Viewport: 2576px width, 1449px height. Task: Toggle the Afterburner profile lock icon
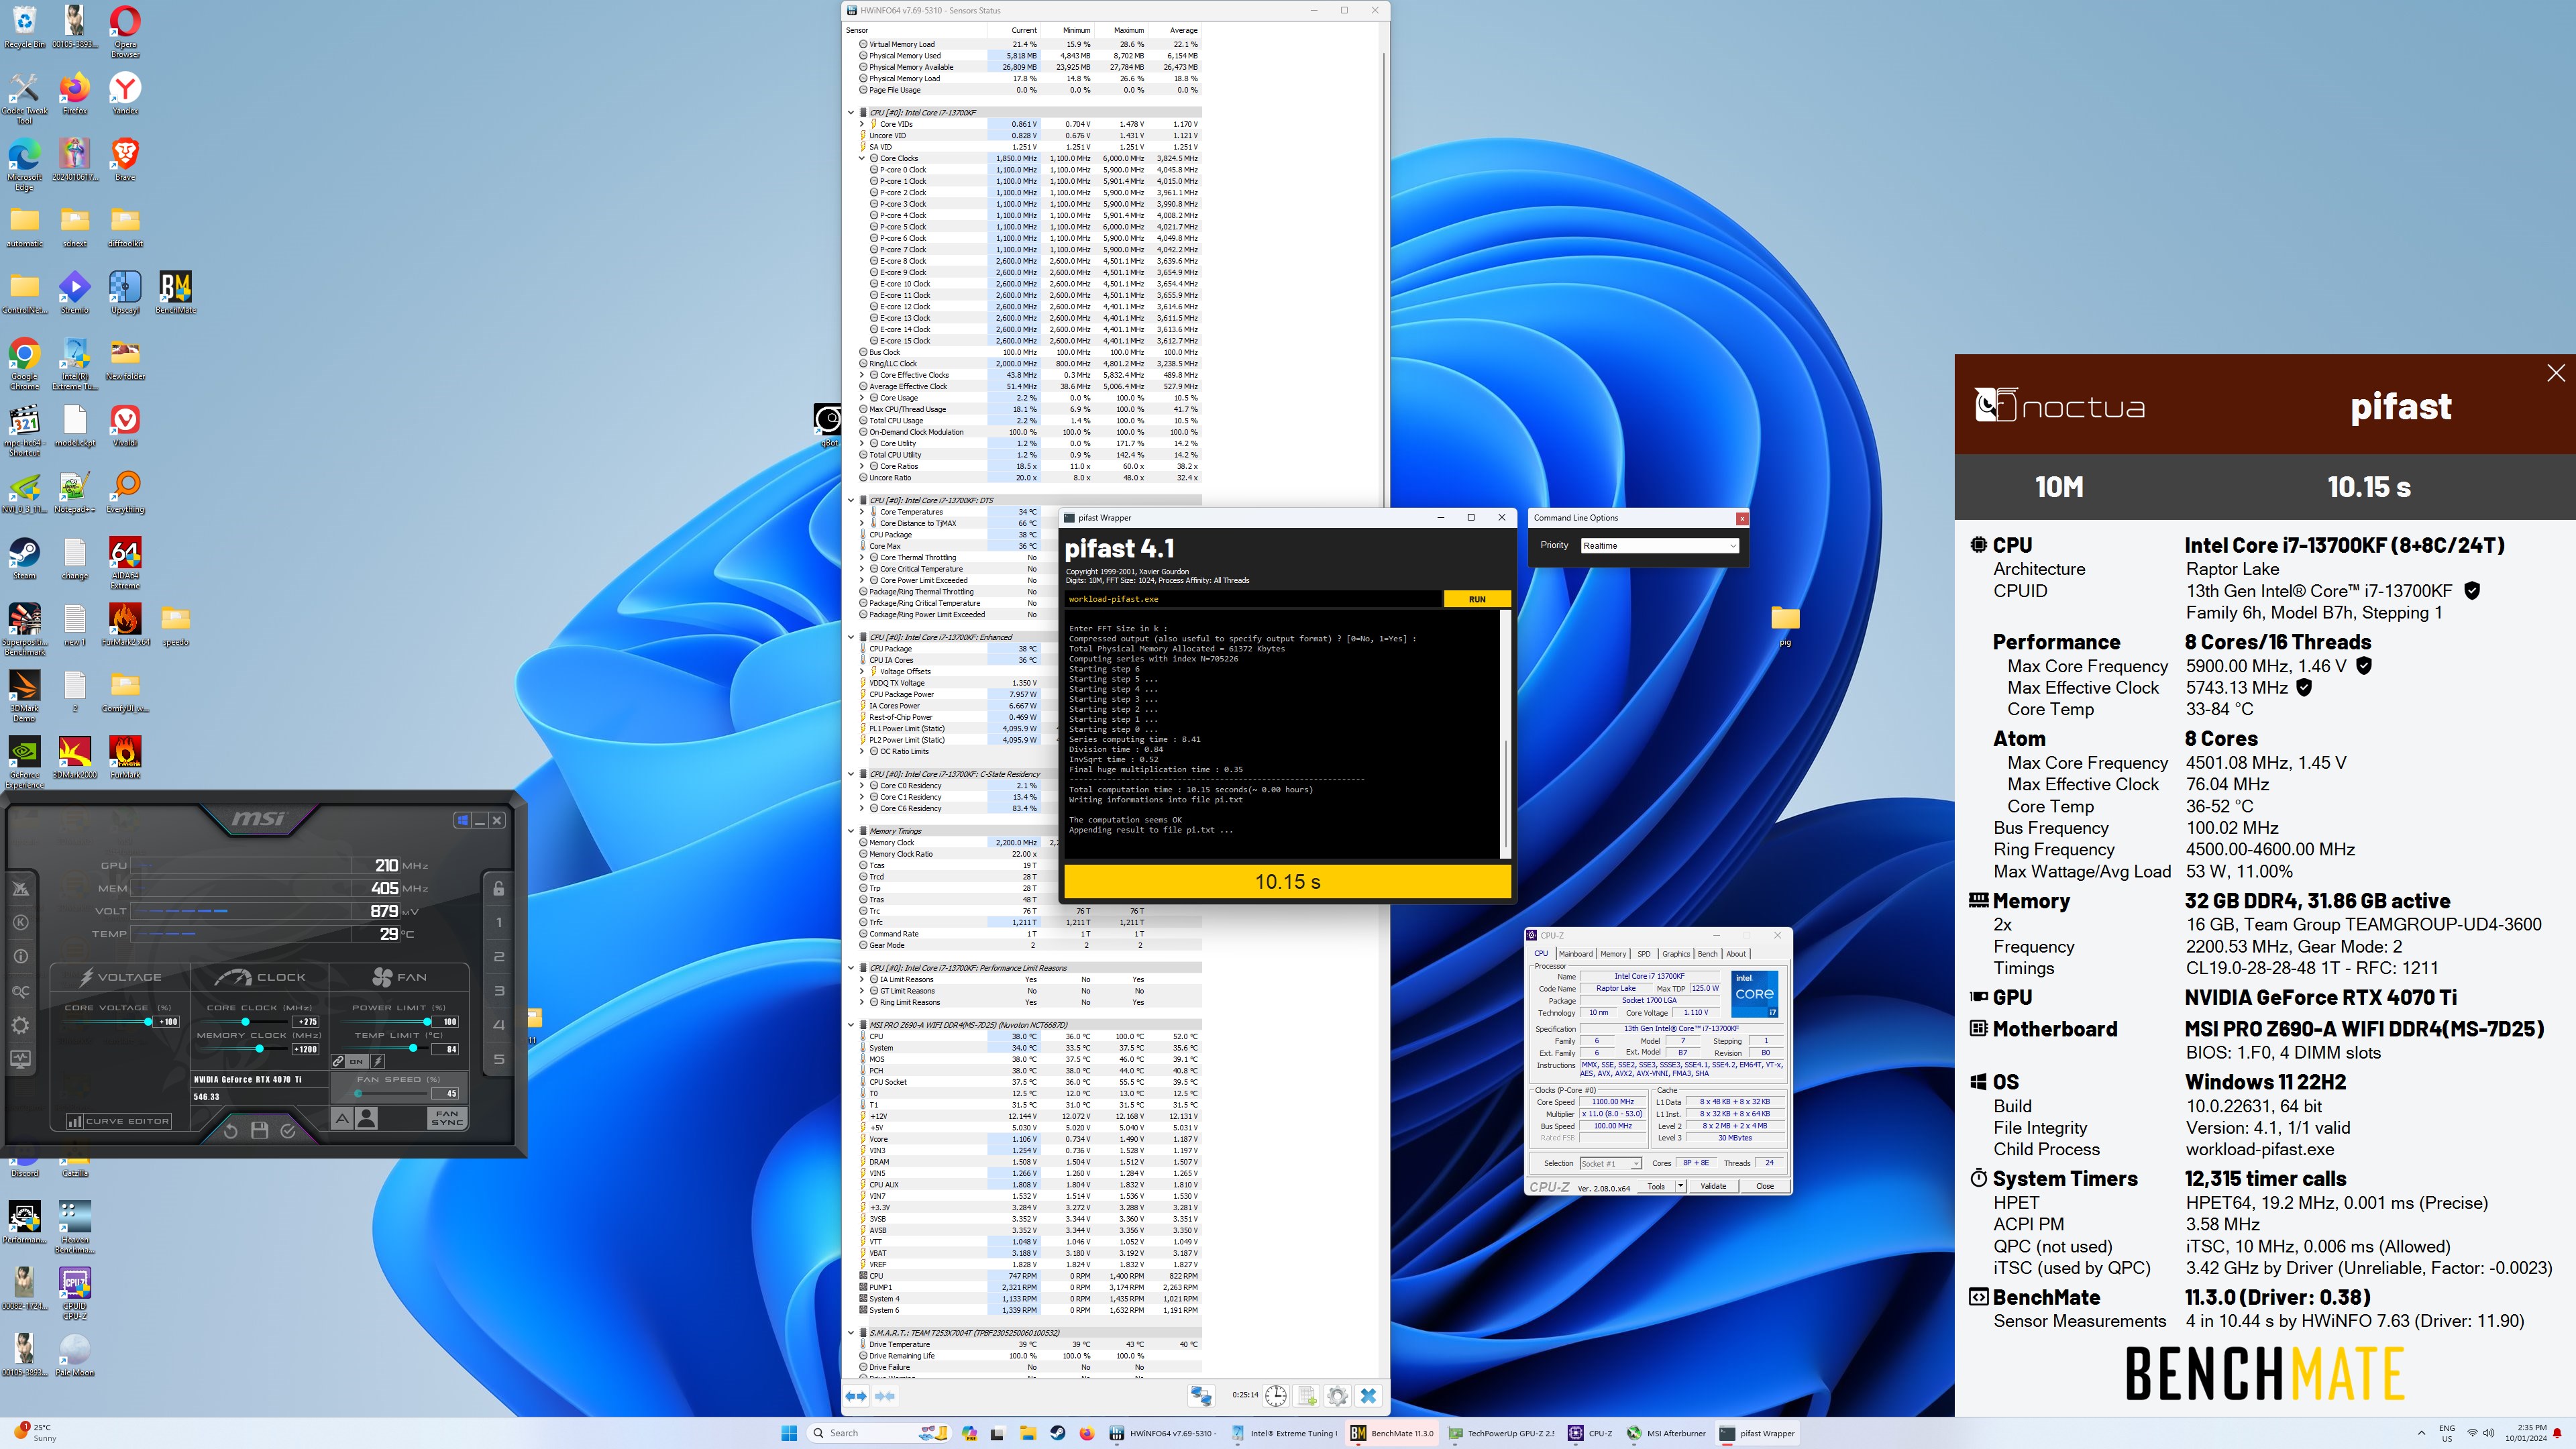498,888
